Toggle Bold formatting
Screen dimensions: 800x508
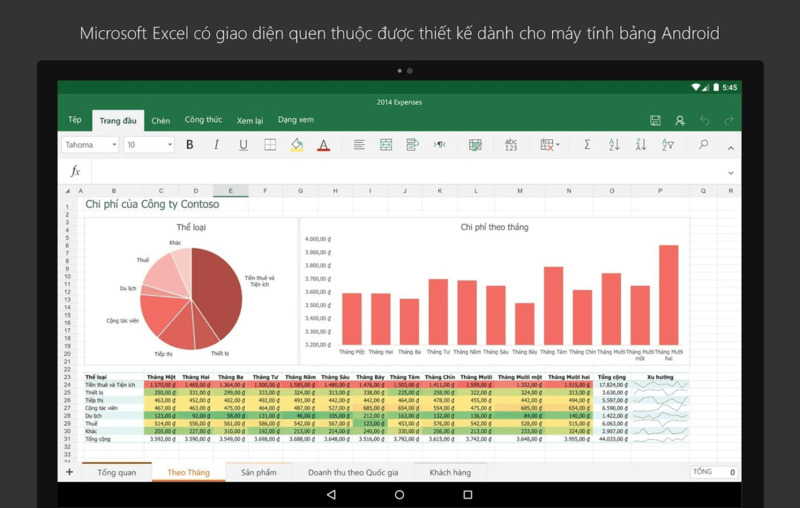(190, 145)
